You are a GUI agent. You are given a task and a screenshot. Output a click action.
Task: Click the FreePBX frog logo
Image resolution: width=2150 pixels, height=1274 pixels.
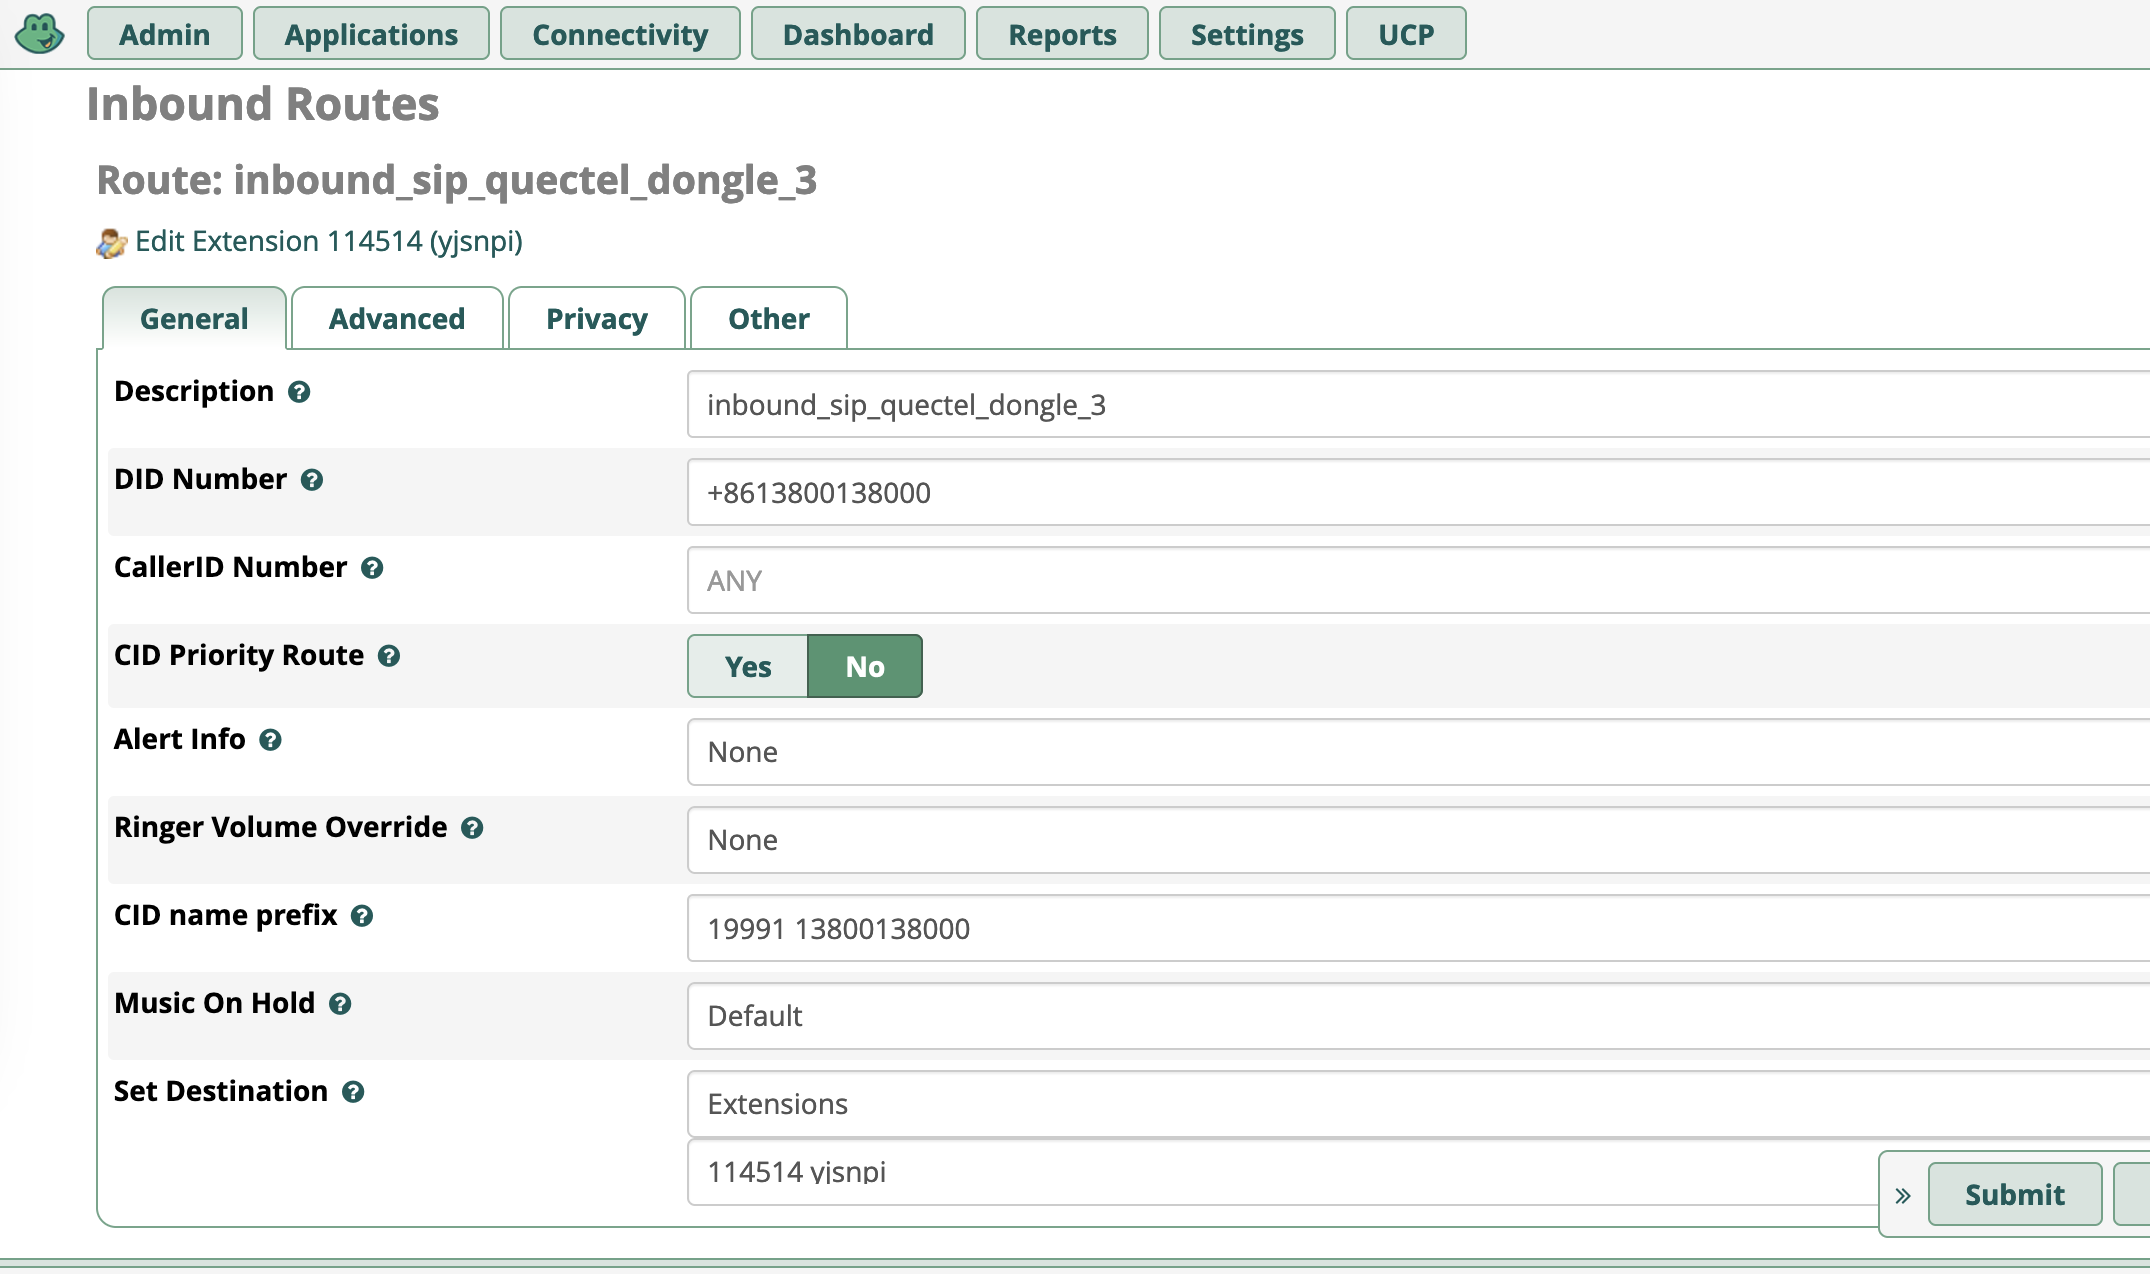39,33
